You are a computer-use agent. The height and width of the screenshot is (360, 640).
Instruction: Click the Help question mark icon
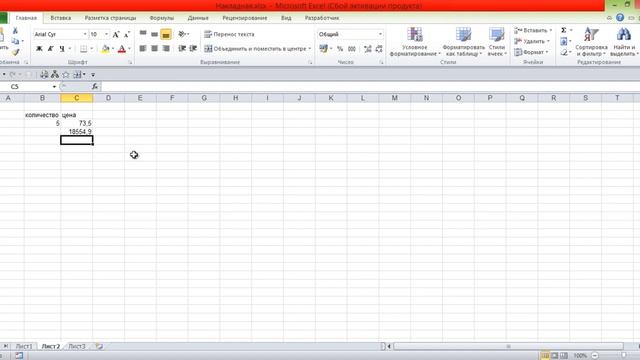620,18
